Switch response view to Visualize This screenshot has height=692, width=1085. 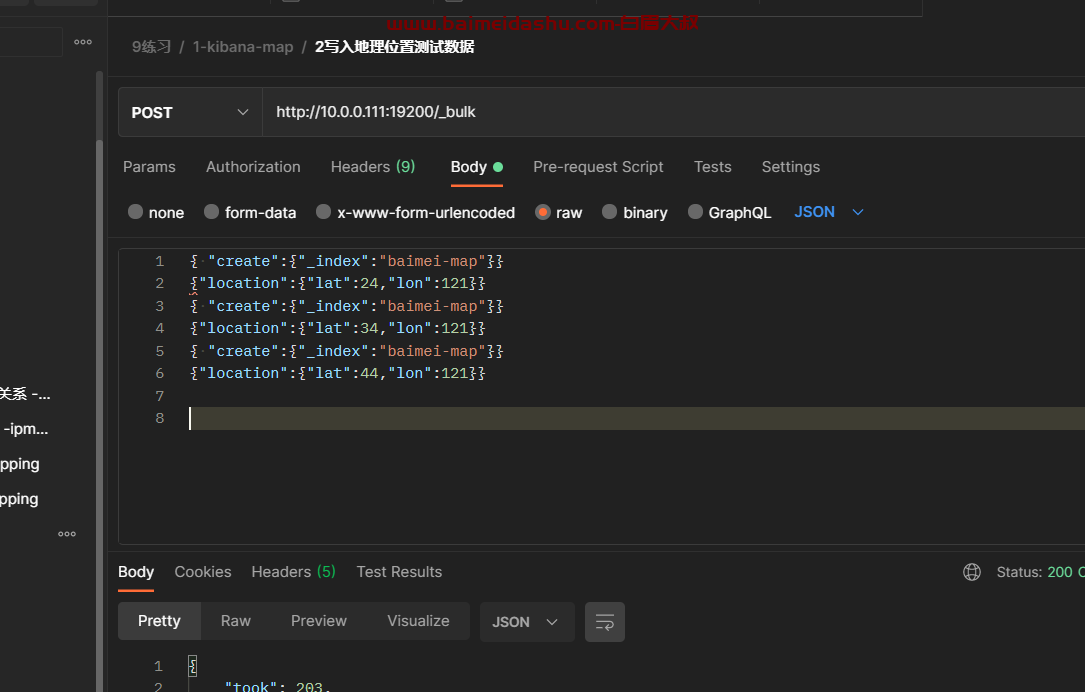tap(418, 621)
